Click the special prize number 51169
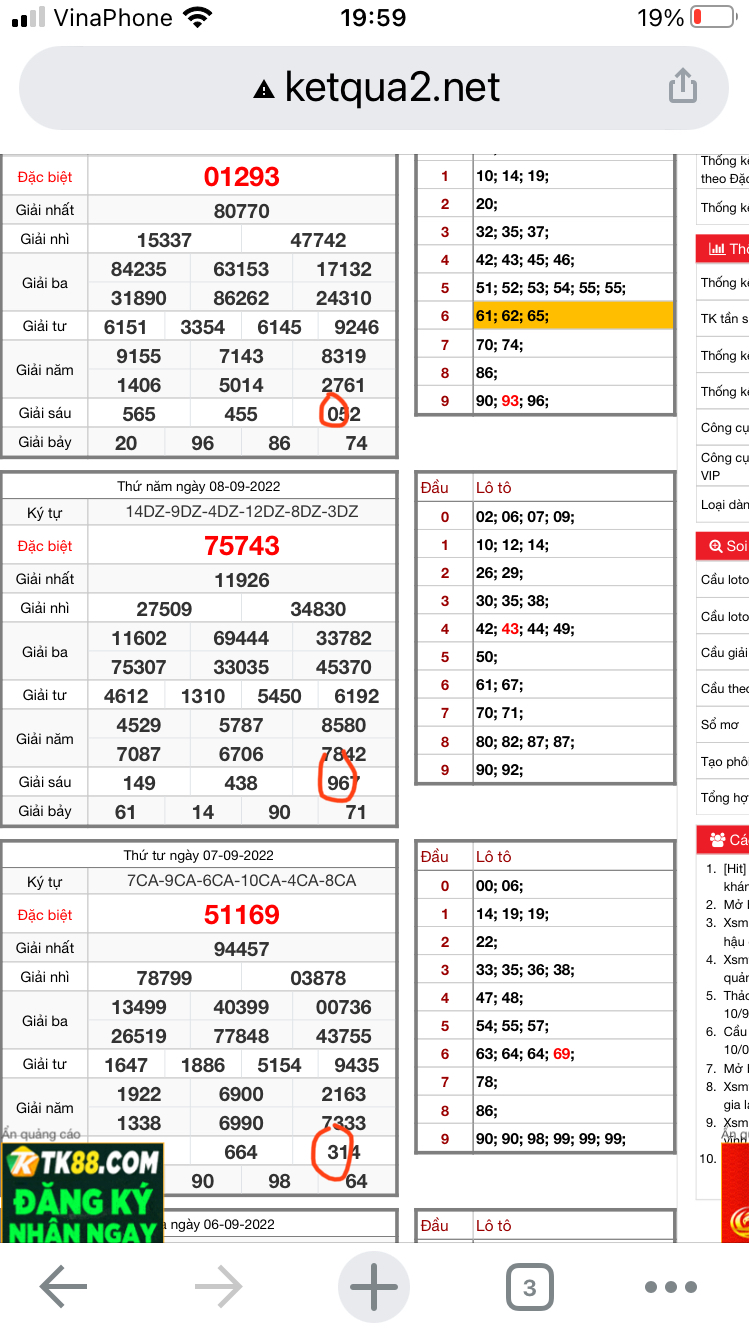Screen dimensions: 749x1331 click(242, 915)
